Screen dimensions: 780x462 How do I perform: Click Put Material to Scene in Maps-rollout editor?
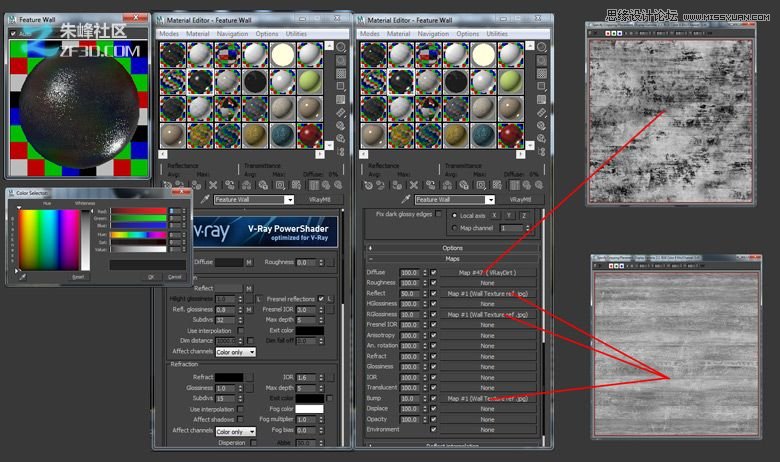[380, 185]
